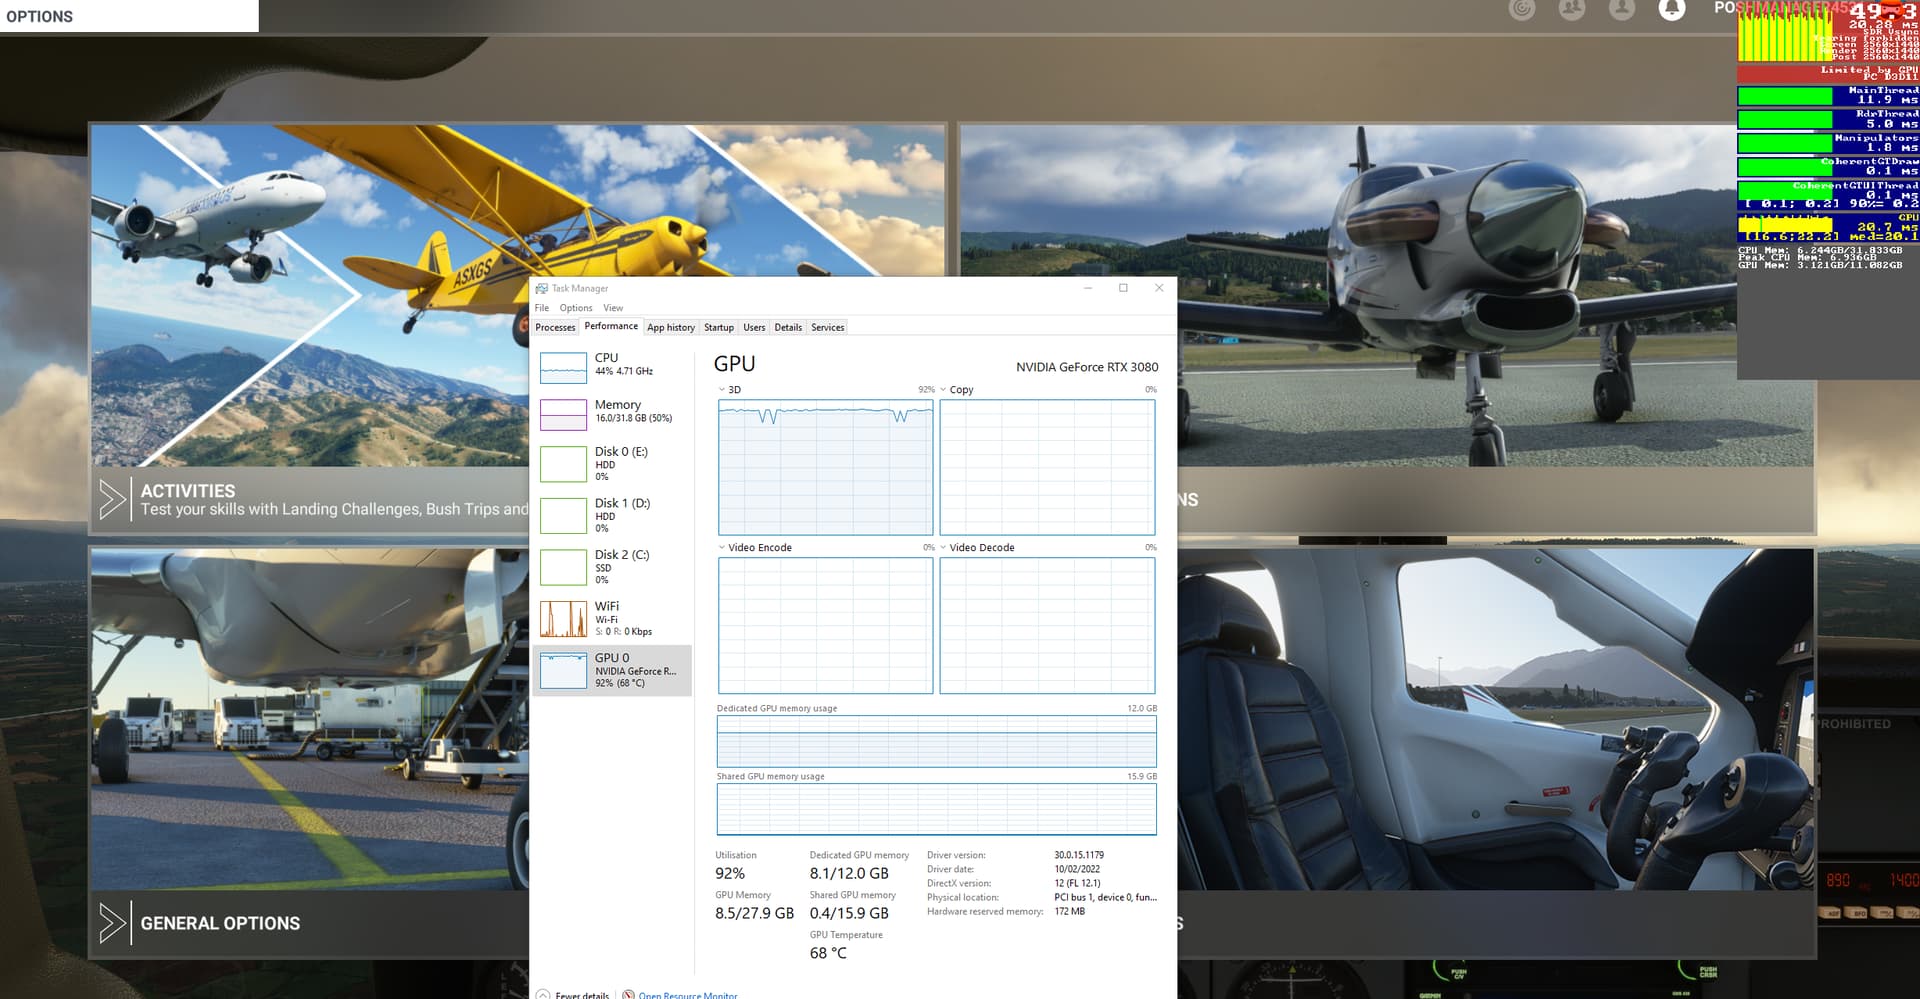The image size is (1920, 999).
Task: Expand the Video Decode engine dropdown
Action: coord(943,548)
